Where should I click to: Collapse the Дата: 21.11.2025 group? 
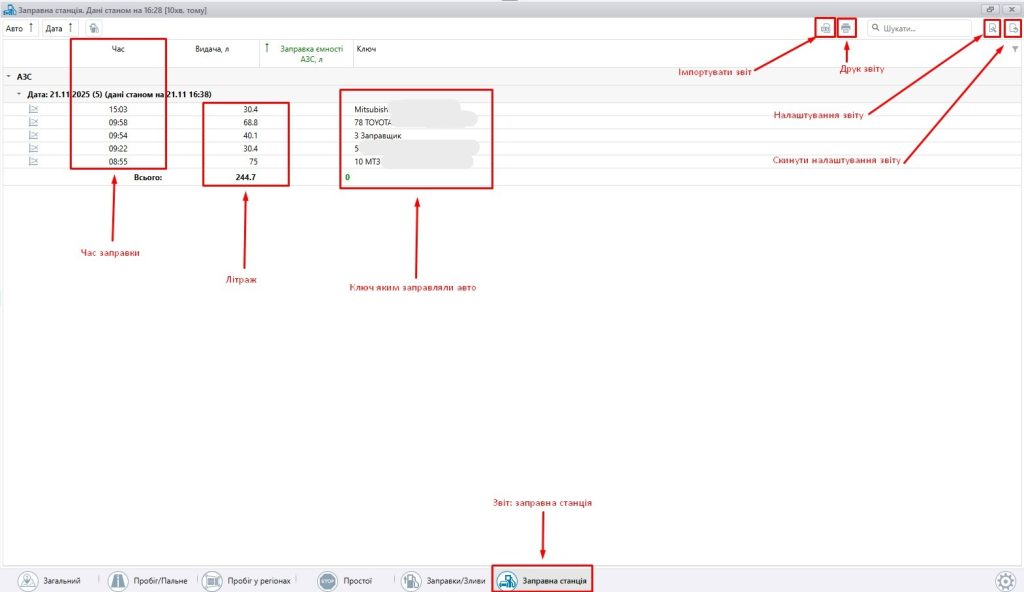[19, 94]
